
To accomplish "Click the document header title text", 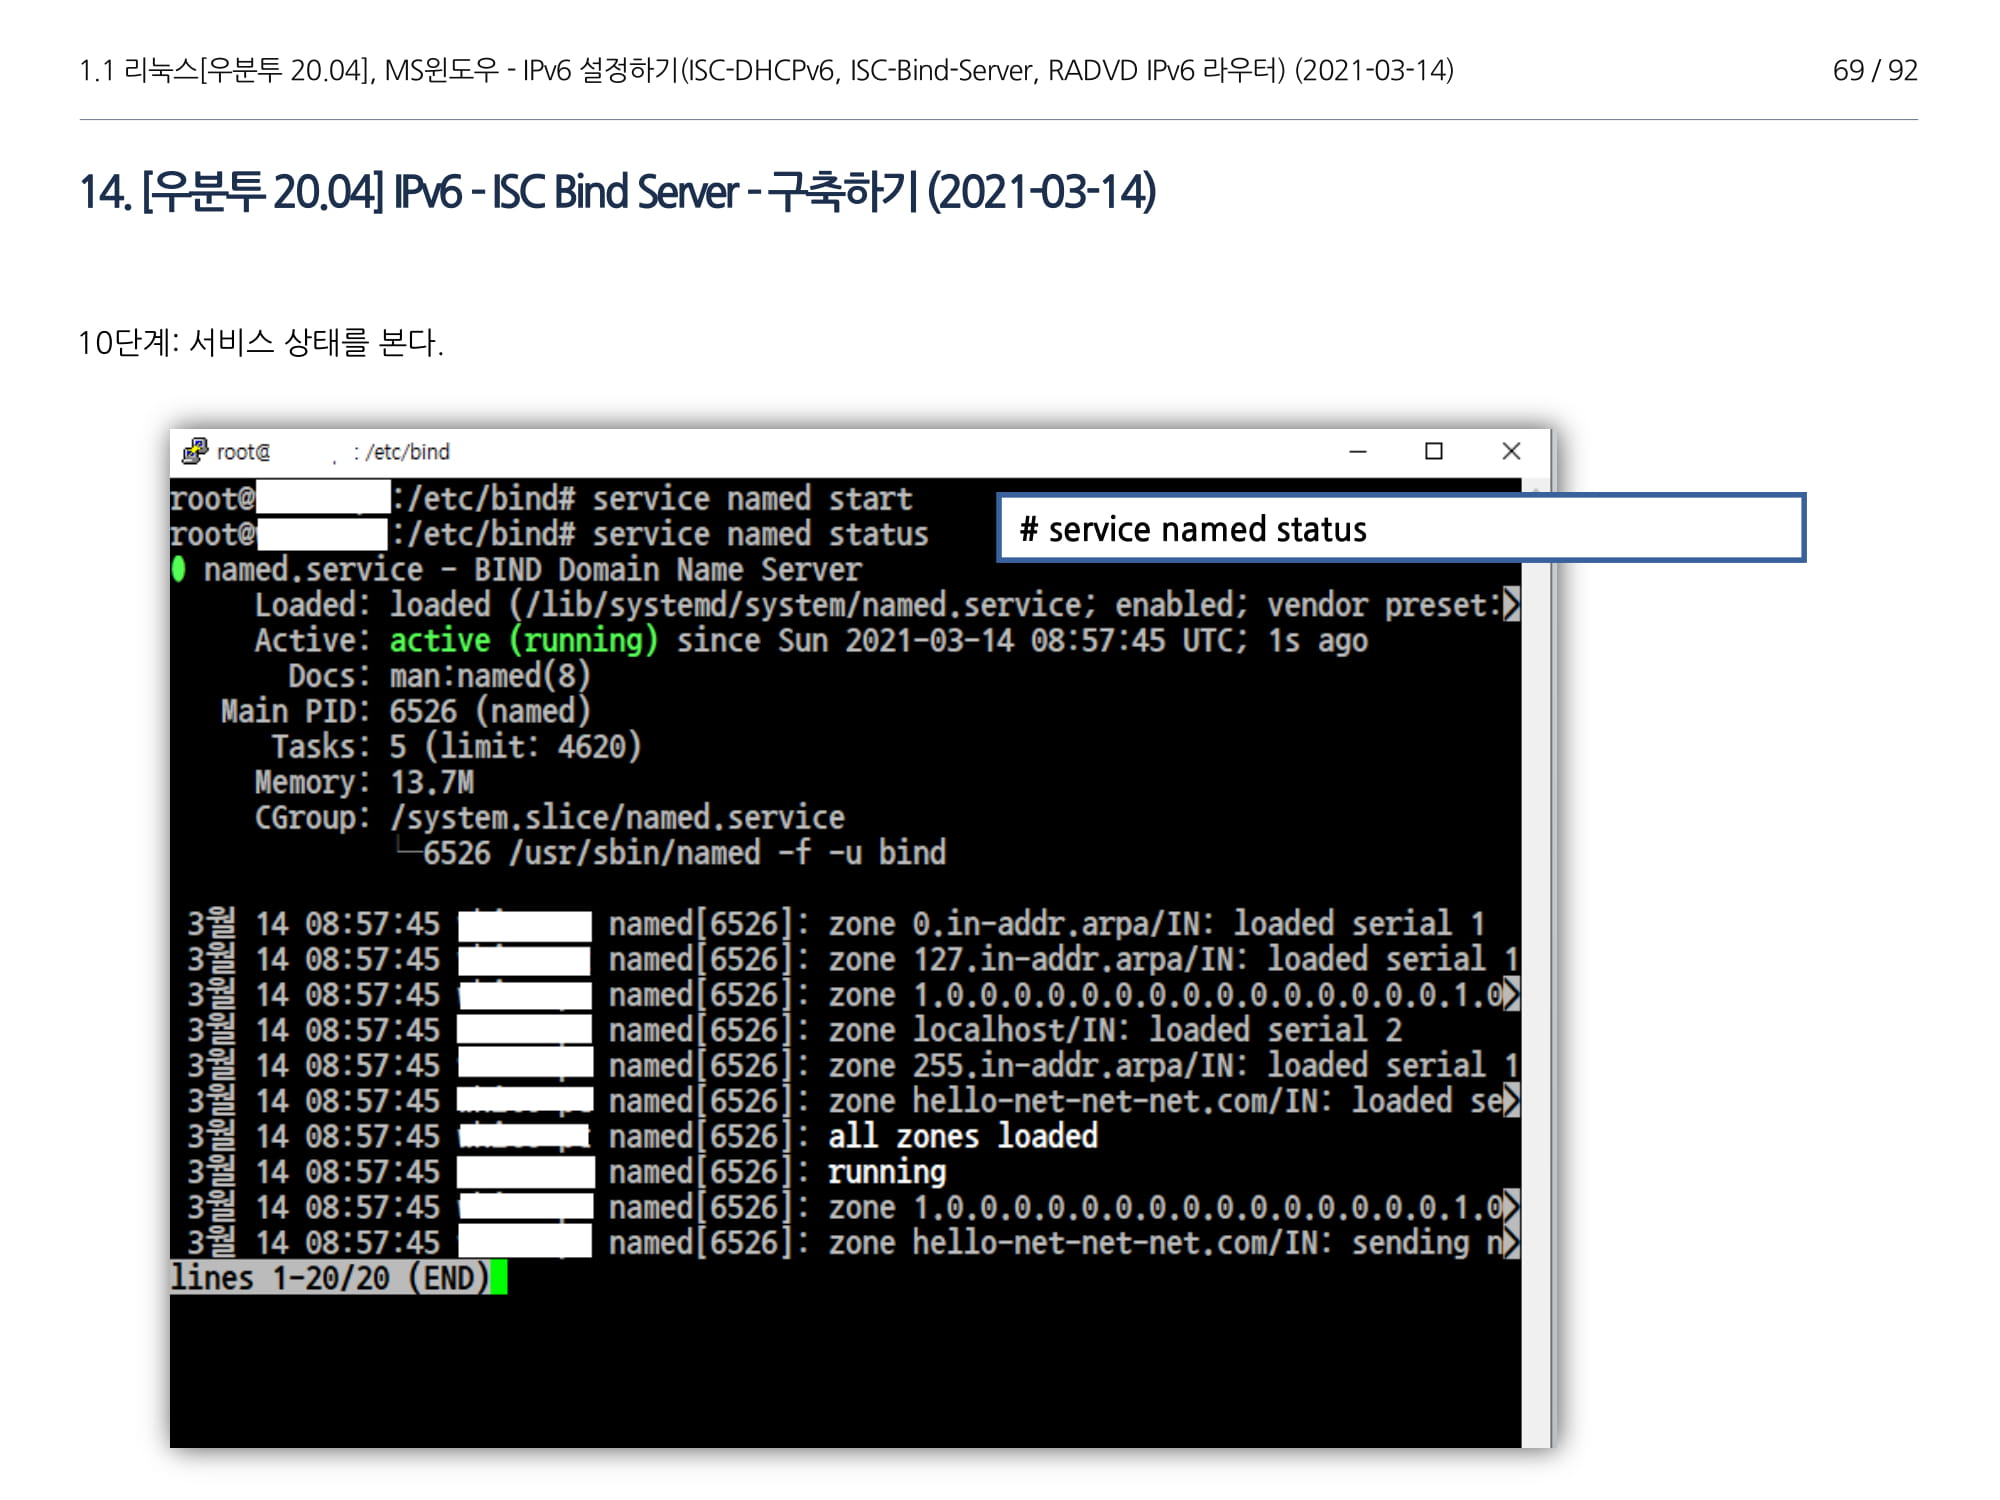I will pyautogui.click(x=766, y=70).
